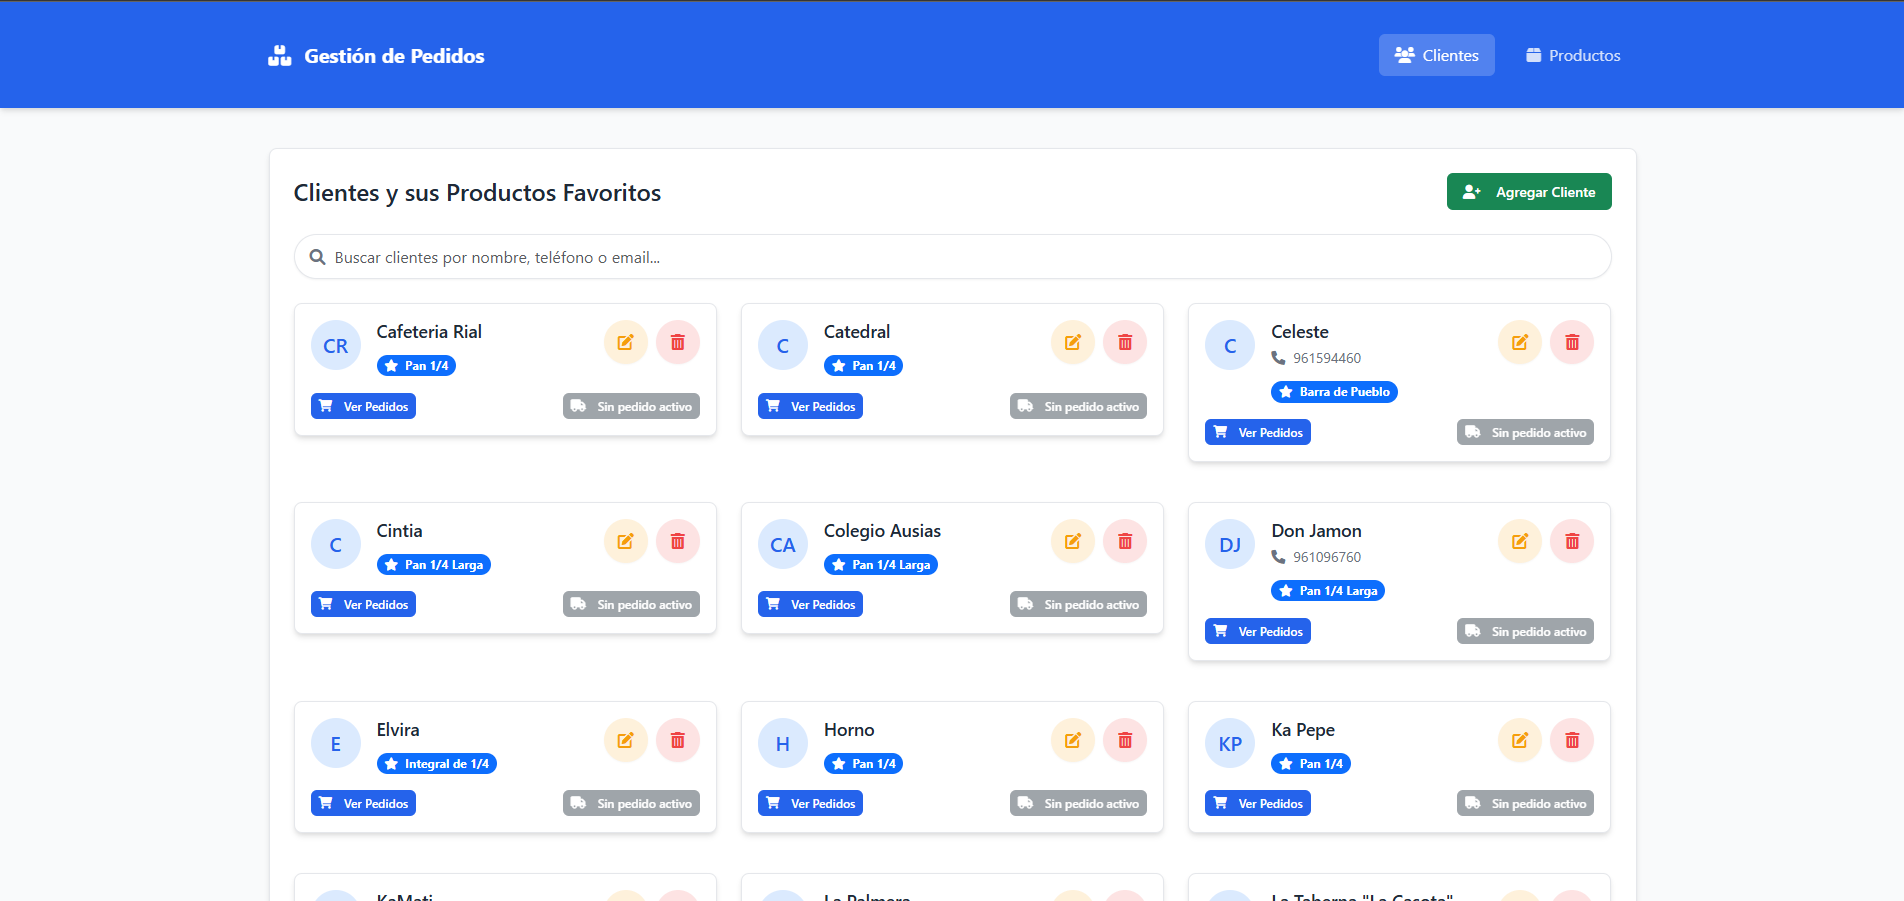Image resolution: width=1904 pixels, height=901 pixels.
Task: Click the Integral de 1/4 favorite badge
Action: 436,764
